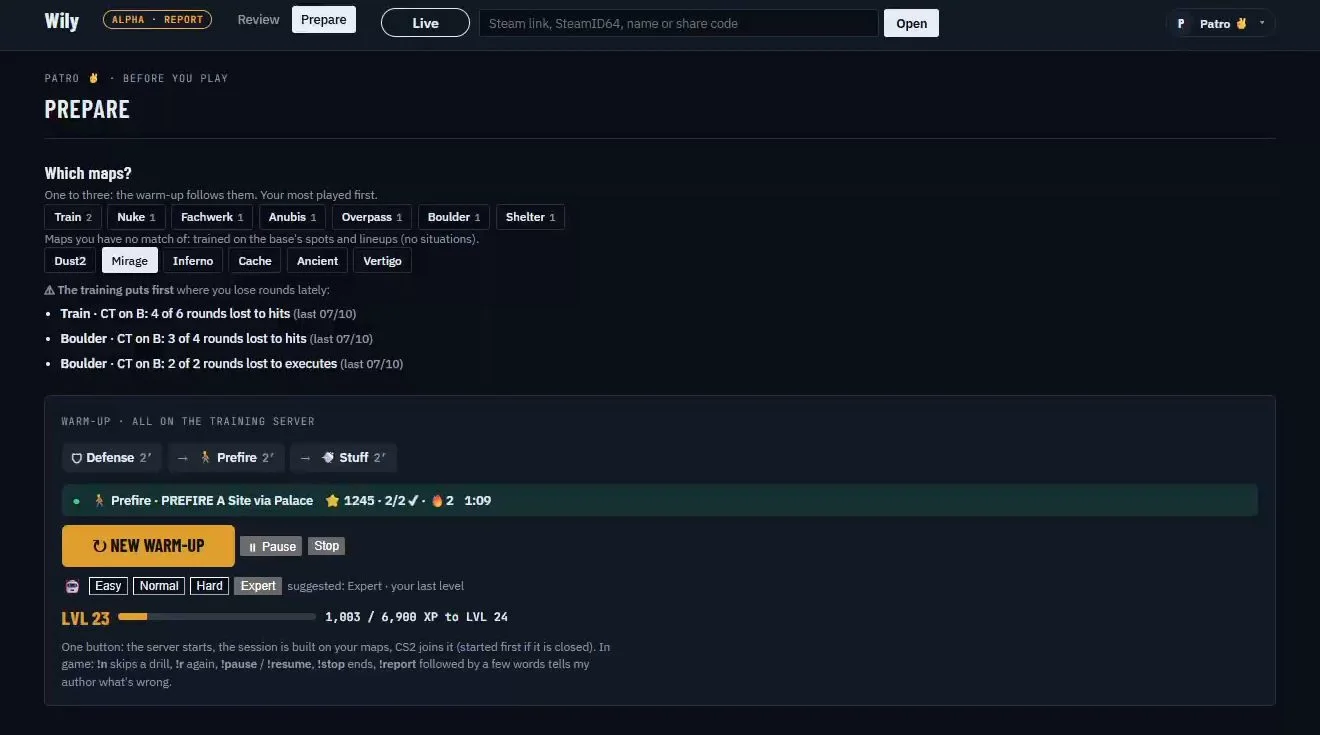
Task: Open the Patro account dropdown arrow
Action: [x=1262, y=23]
